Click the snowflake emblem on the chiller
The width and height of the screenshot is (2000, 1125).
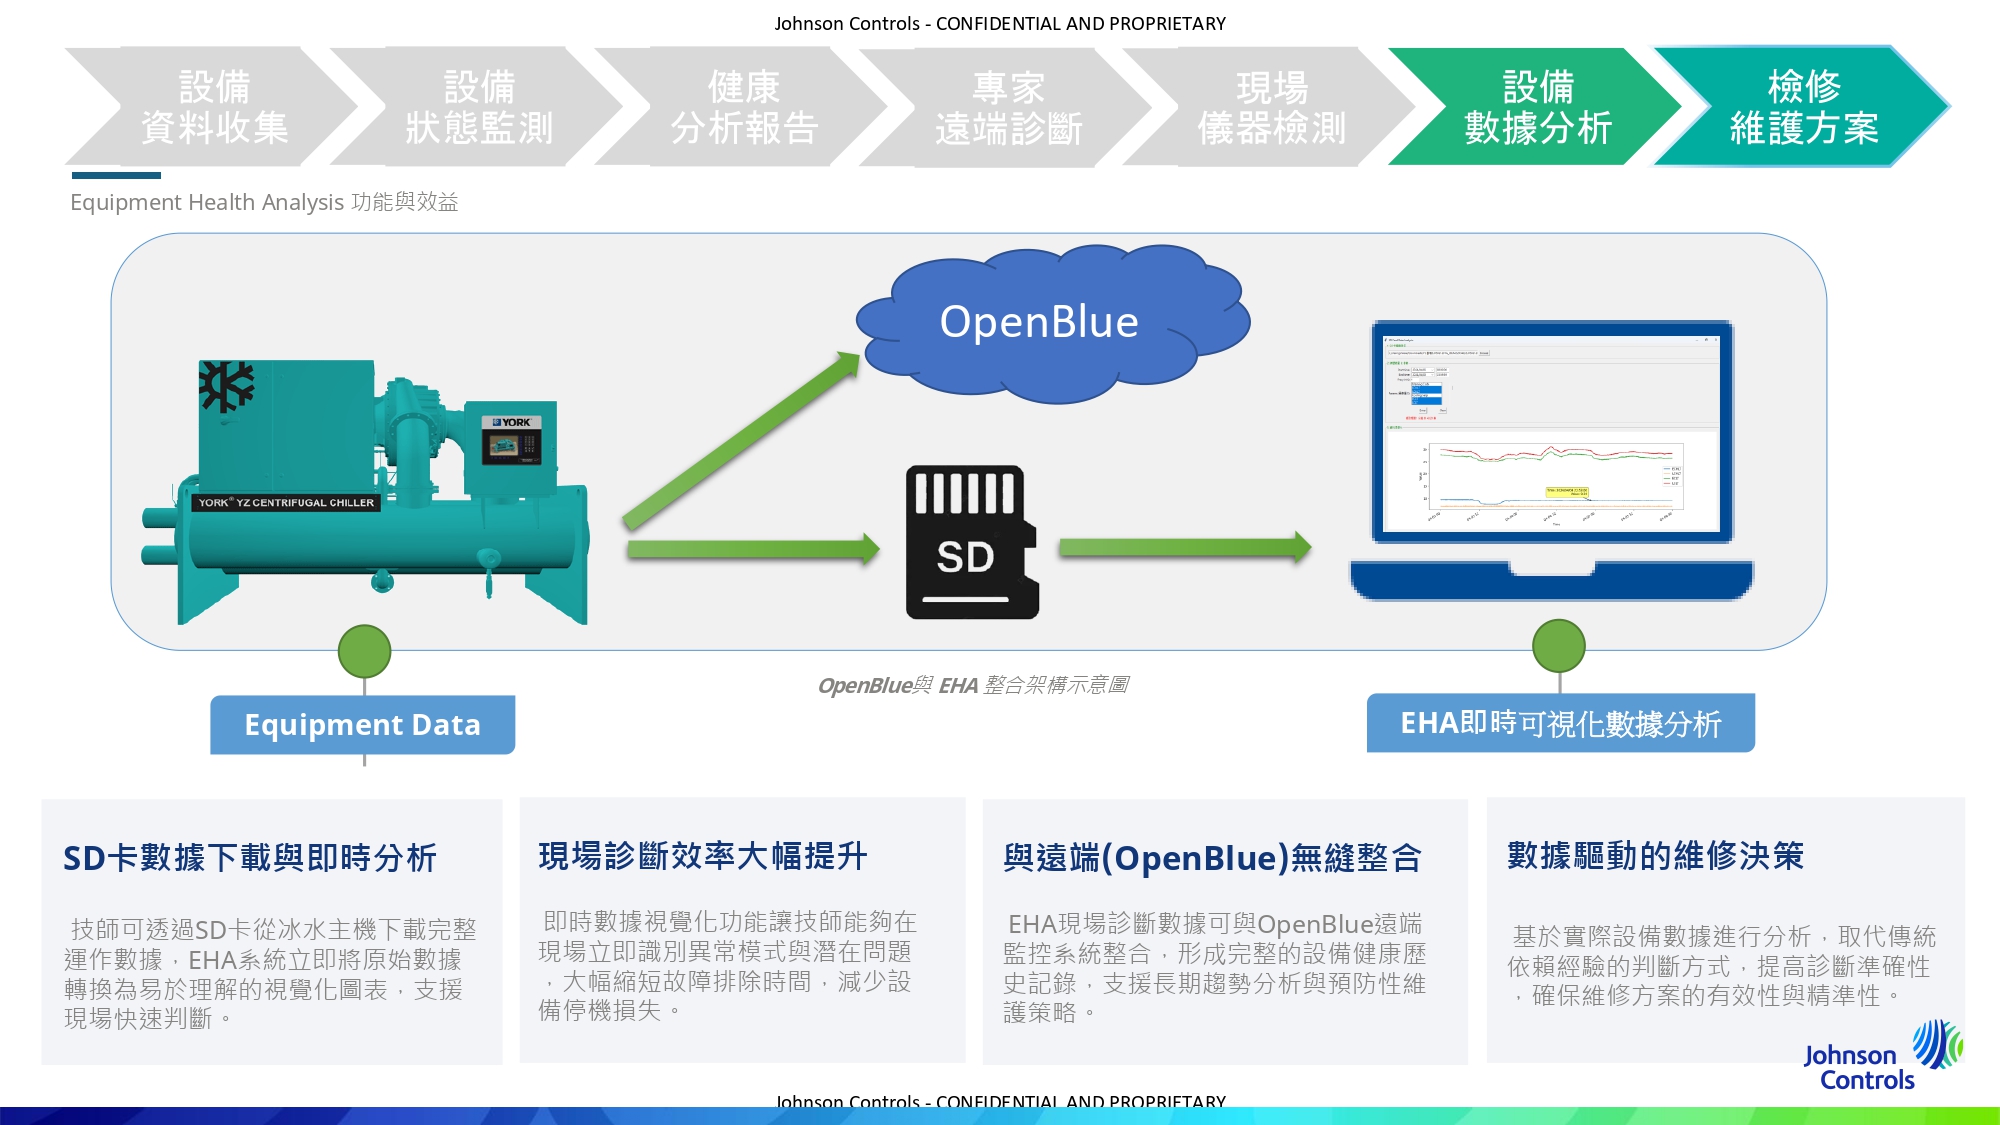coord(227,386)
